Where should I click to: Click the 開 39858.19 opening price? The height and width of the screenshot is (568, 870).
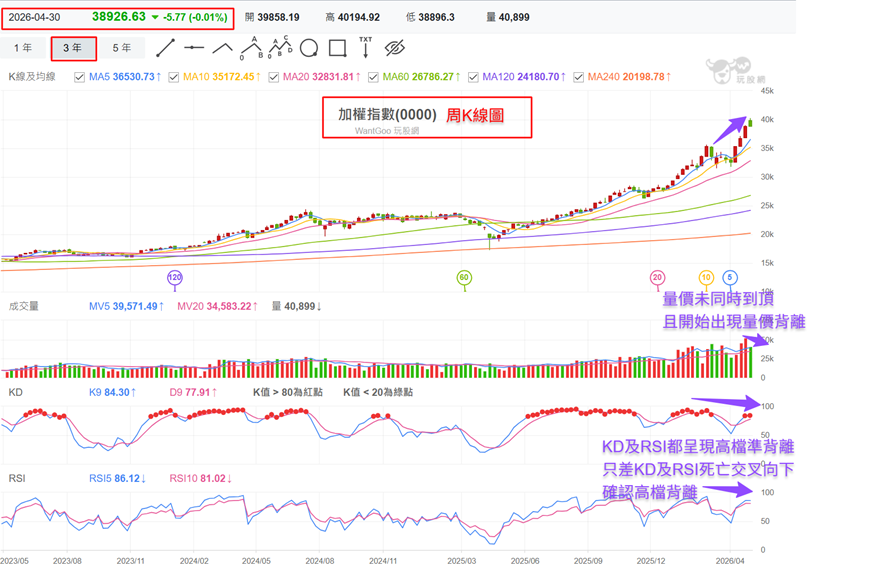pos(272,17)
